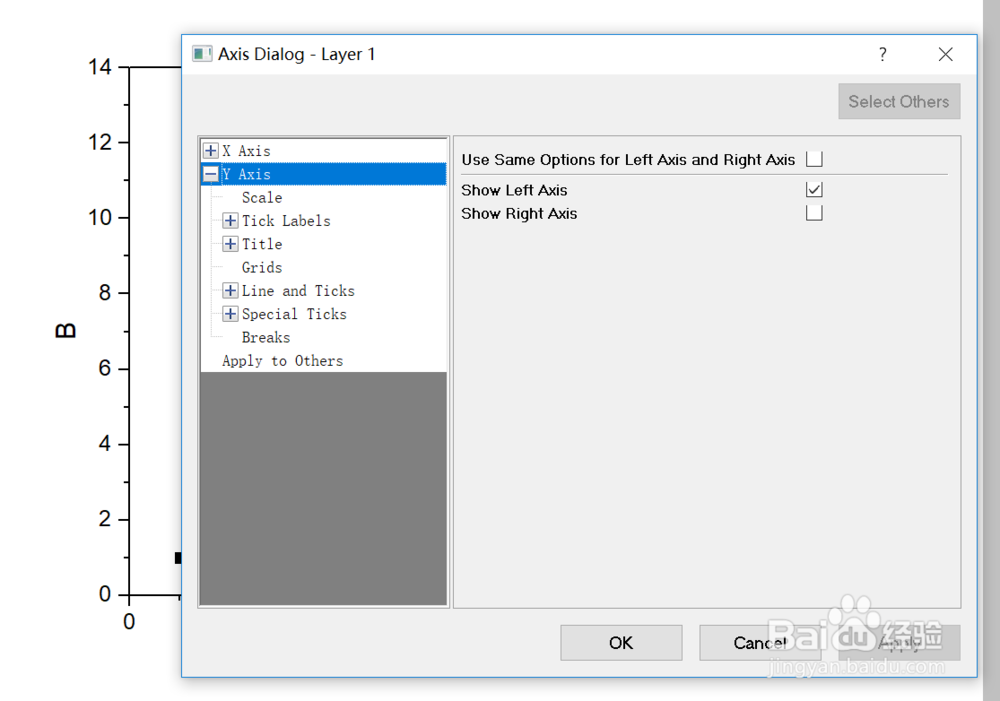
Task: Click the Cancel button
Action: click(760, 642)
